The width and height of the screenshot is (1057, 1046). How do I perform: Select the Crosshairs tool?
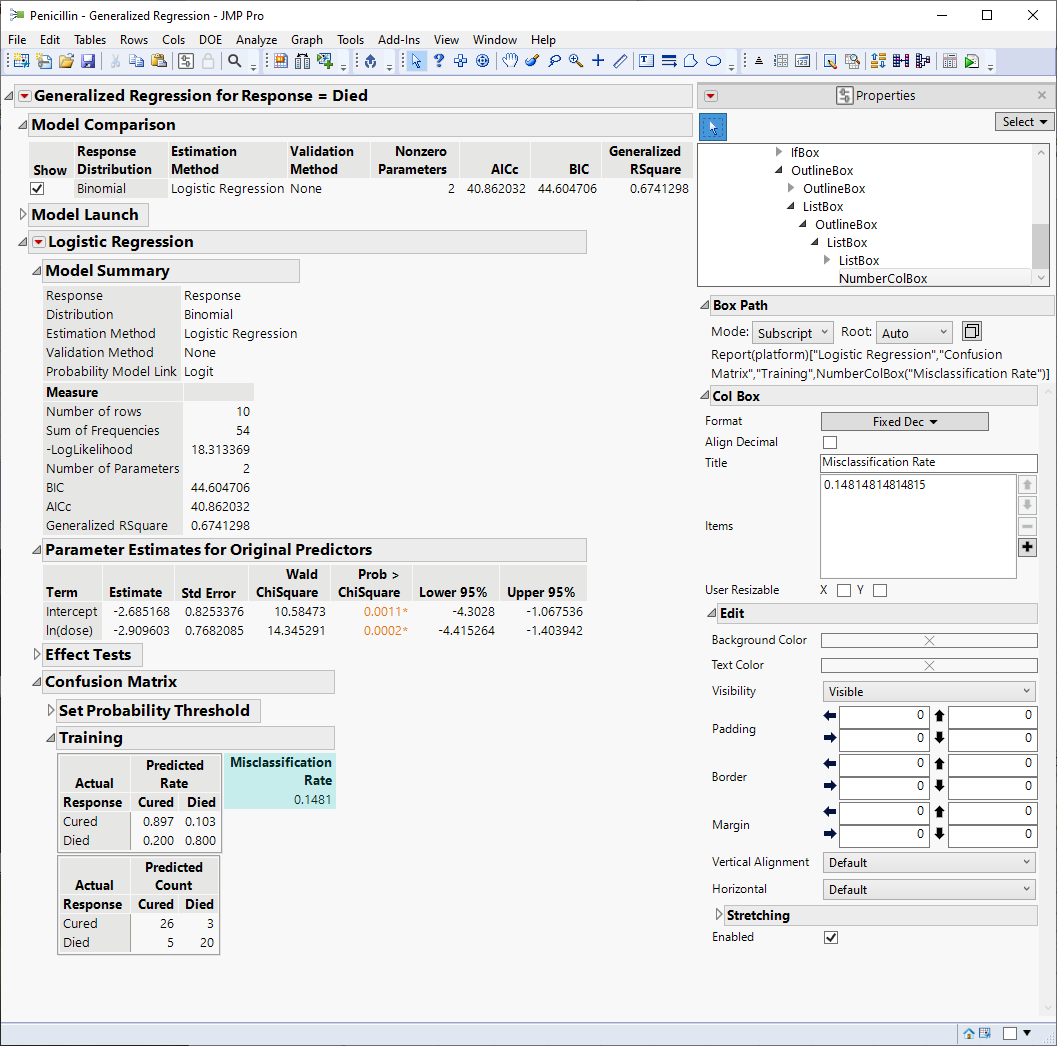[598, 61]
